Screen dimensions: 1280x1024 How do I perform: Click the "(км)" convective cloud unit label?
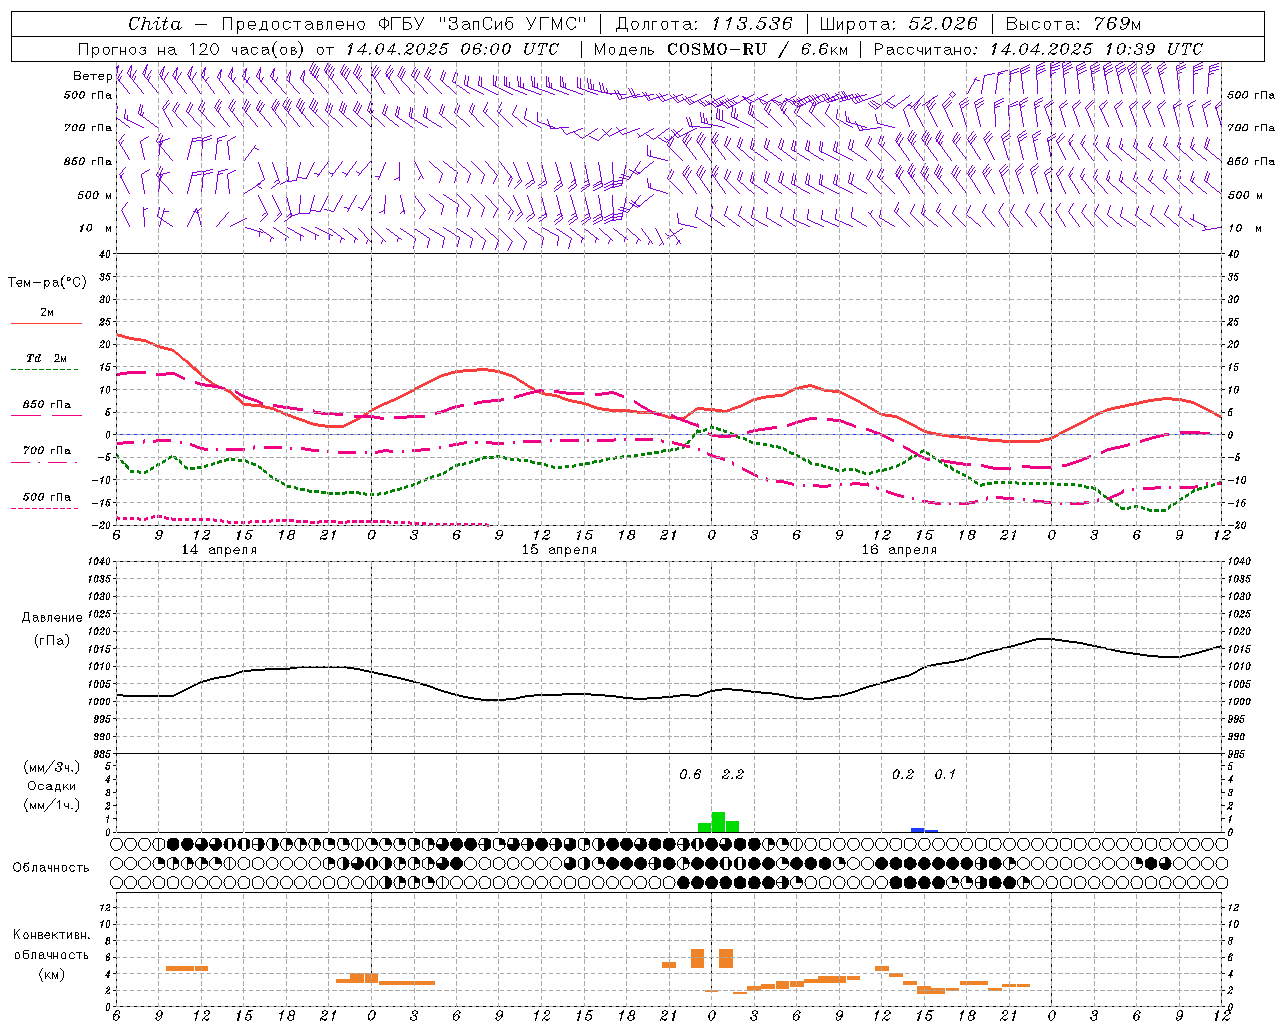pyautogui.click(x=51, y=975)
